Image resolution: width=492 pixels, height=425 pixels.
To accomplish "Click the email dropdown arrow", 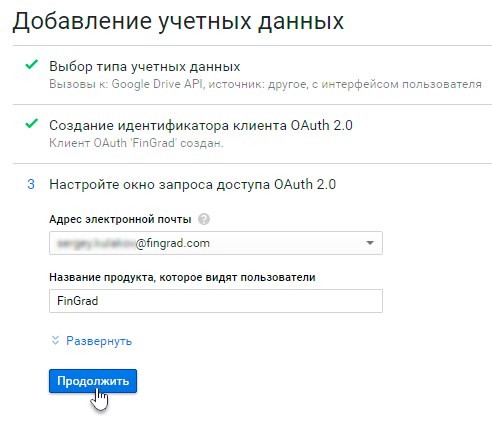I will 370,243.
